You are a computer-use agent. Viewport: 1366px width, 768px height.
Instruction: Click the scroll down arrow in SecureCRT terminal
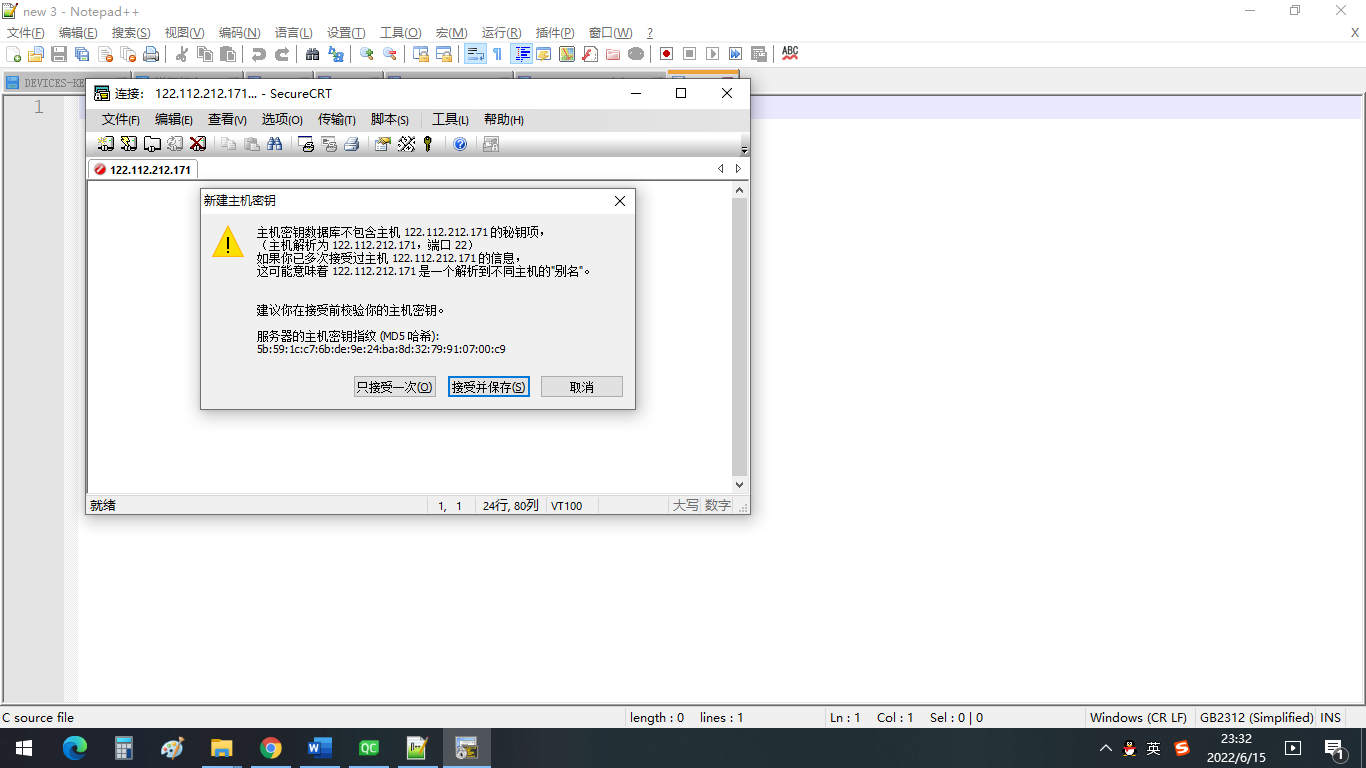pos(740,485)
